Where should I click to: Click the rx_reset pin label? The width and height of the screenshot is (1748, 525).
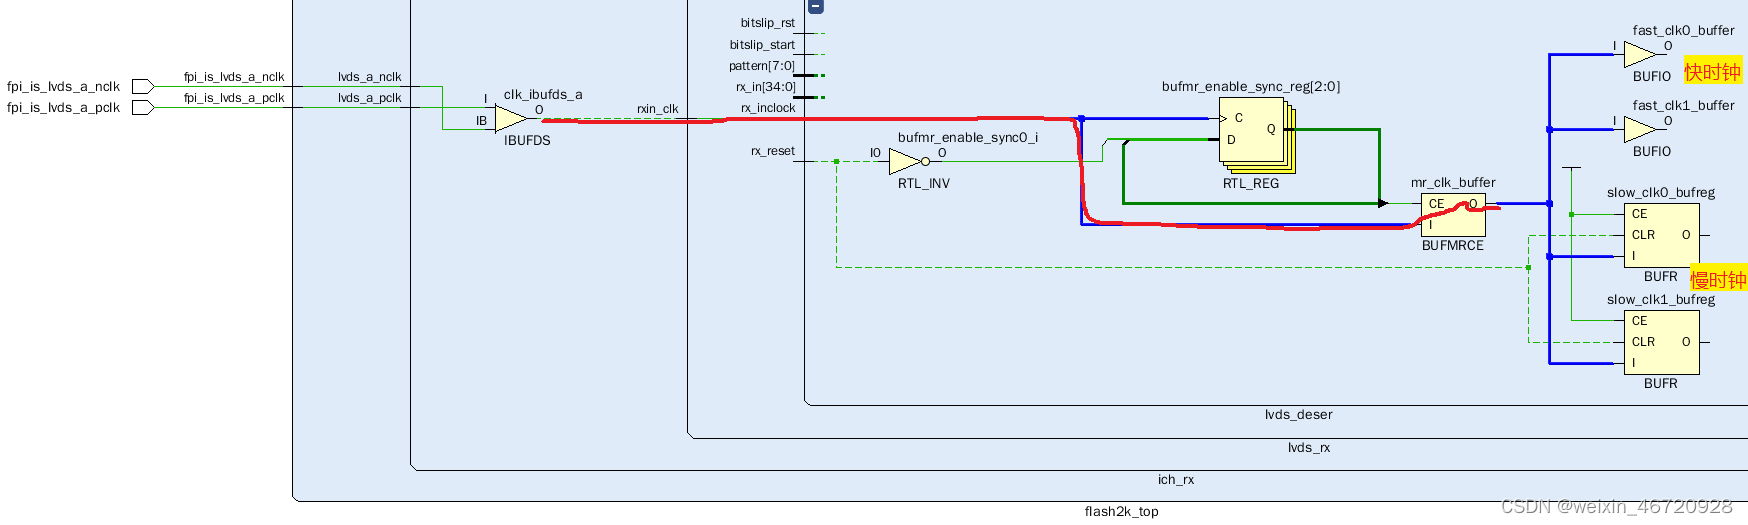(x=773, y=151)
